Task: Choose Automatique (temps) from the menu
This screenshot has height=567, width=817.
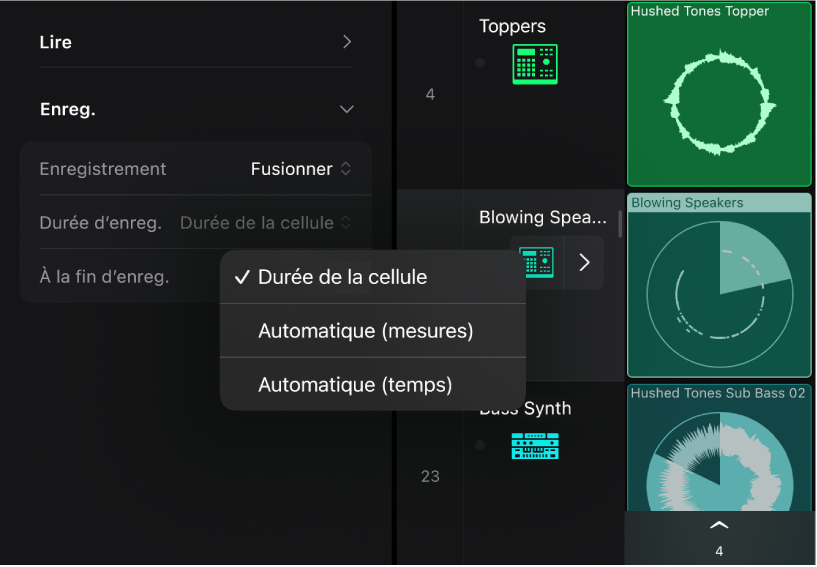Action: click(x=355, y=384)
